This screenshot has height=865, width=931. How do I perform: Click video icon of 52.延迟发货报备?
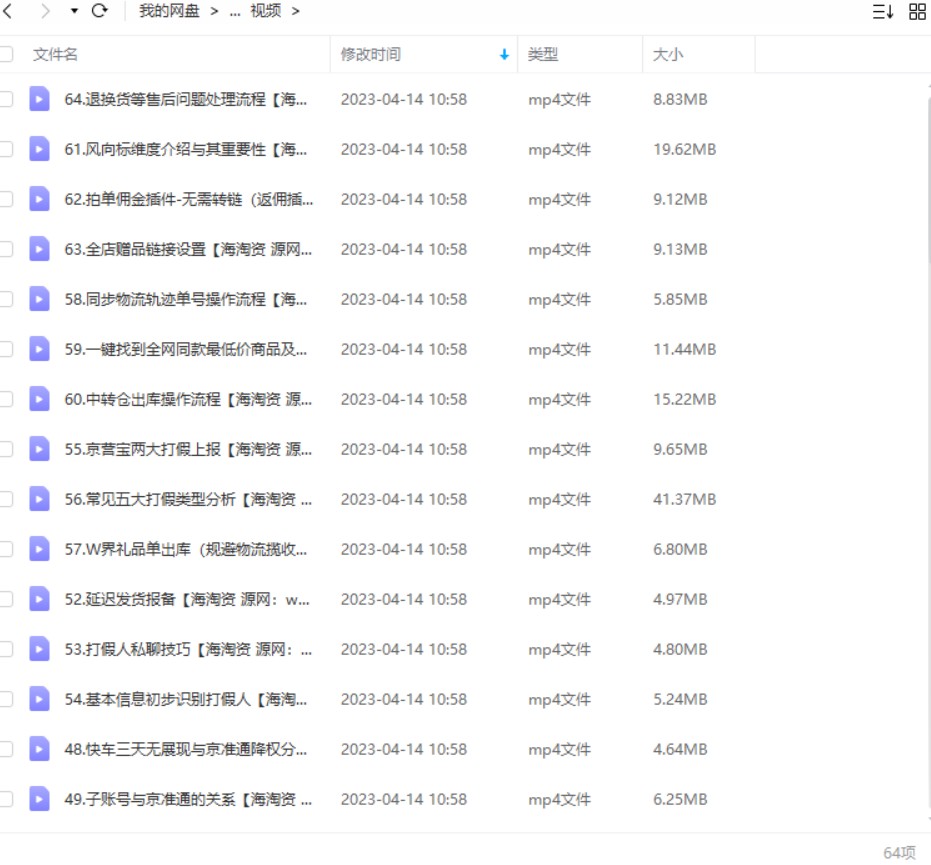[39, 599]
